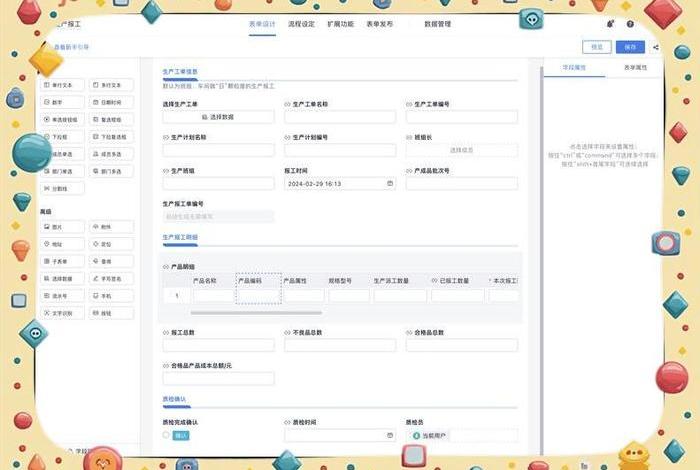Open the notifications bell icon
This screenshot has height=470, width=700.
tap(610, 24)
